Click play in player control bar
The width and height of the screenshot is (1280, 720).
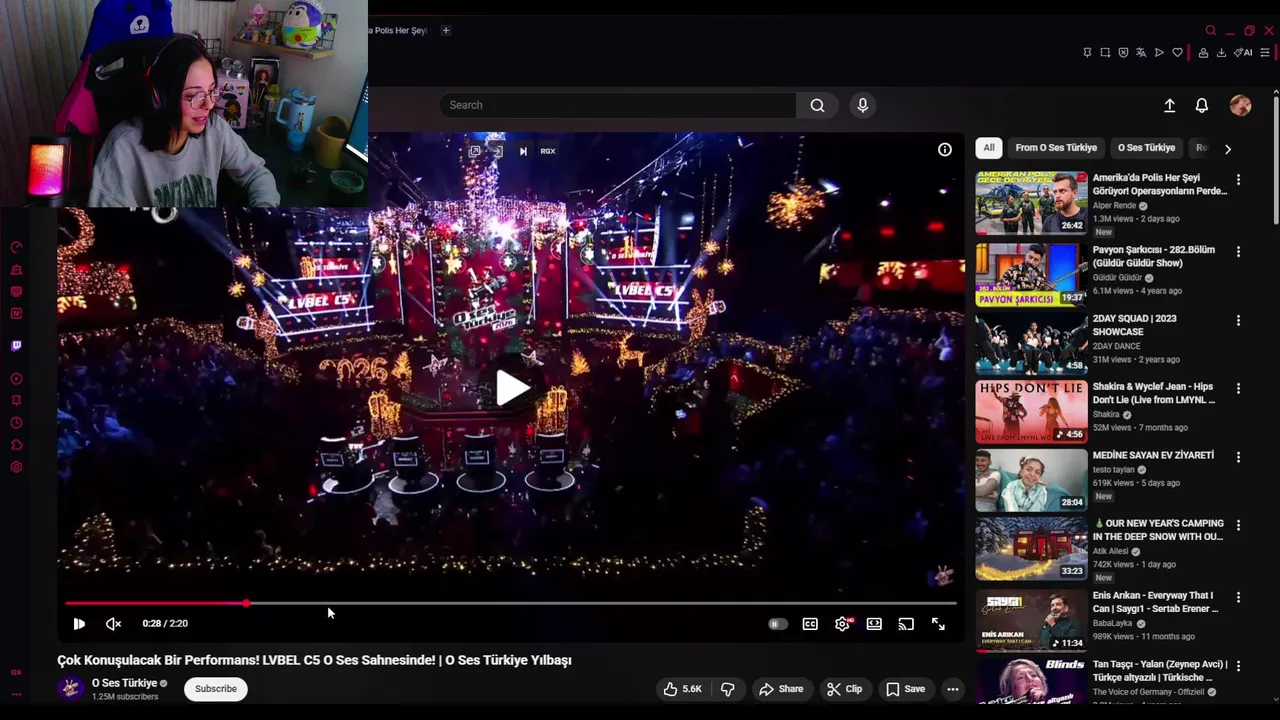tap(79, 624)
